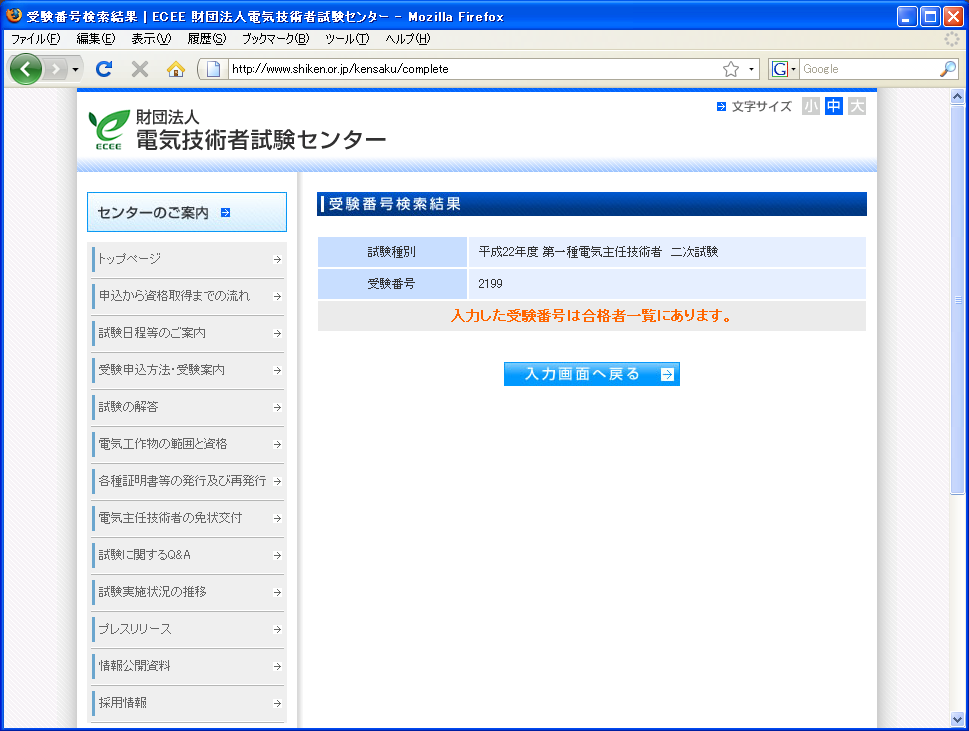Click the page icon in the address bar
Viewport: 969px width, 731px height.
pyautogui.click(x=213, y=69)
